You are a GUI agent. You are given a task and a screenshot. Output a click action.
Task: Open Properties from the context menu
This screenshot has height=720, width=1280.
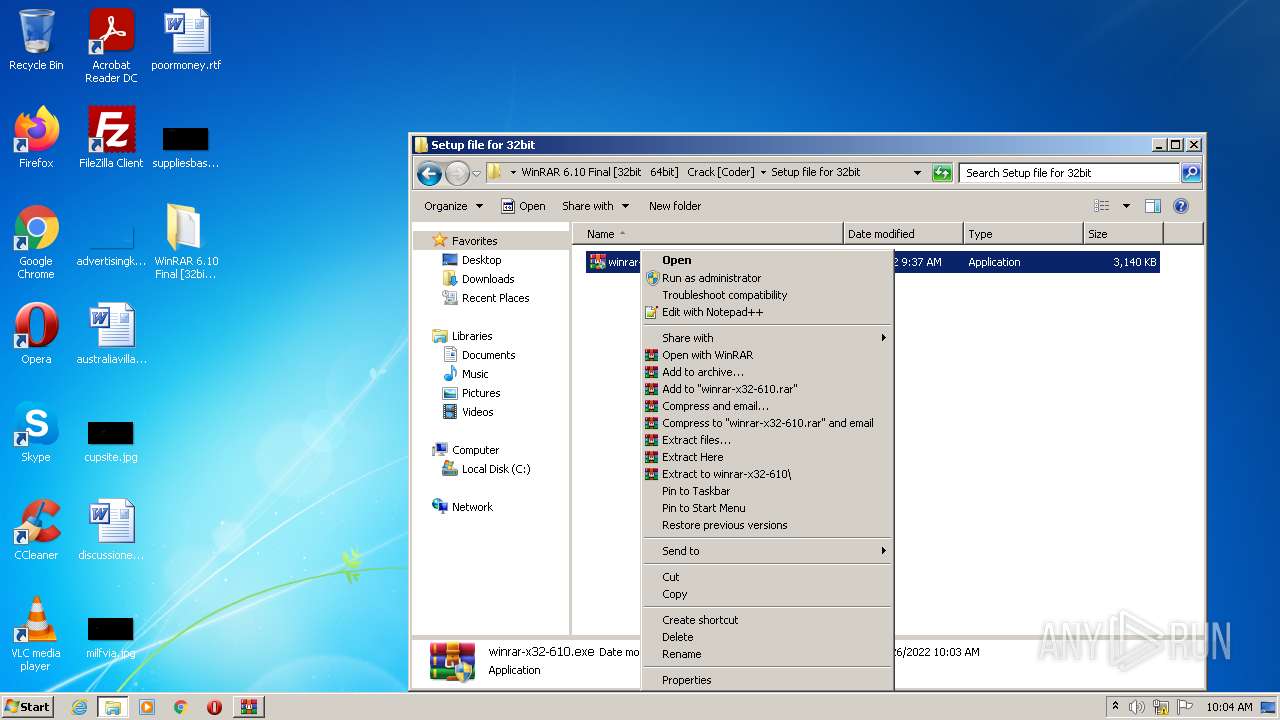tap(767, 680)
